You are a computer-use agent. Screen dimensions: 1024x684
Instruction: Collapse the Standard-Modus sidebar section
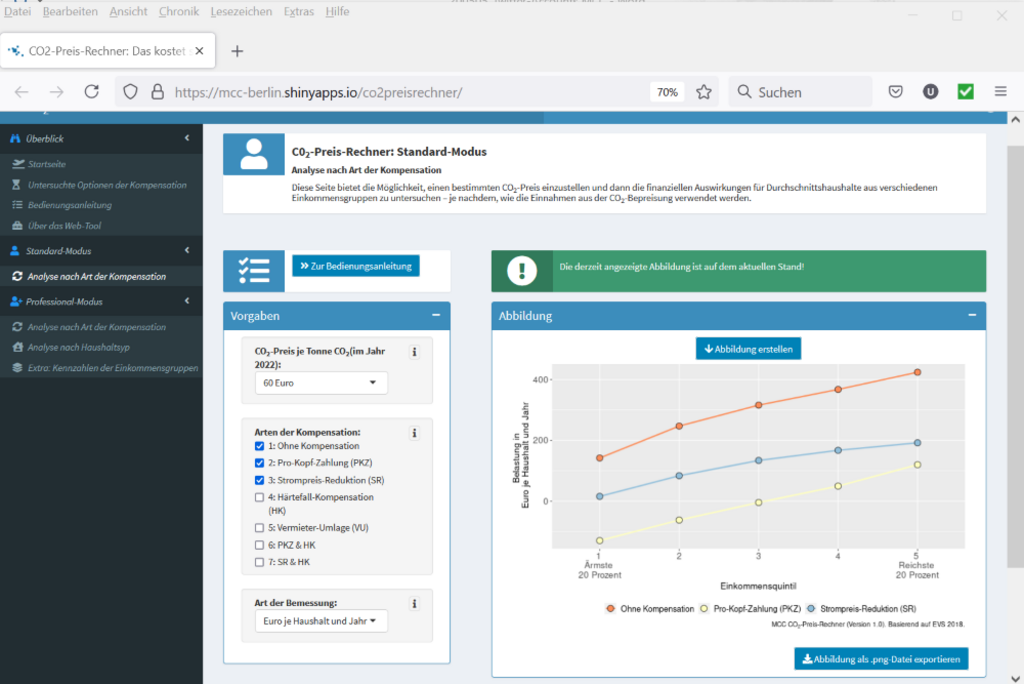(x=187, y=251)
